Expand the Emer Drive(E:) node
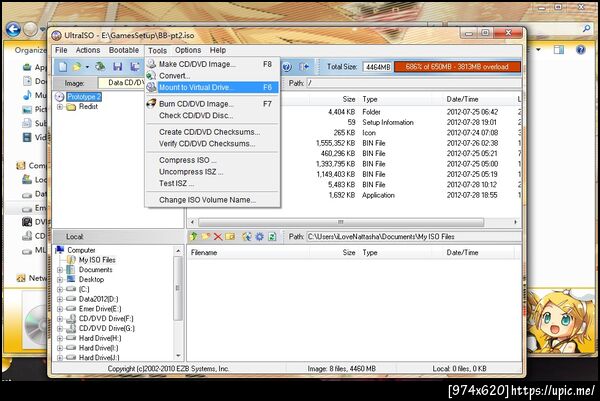 tap(60, 309)
